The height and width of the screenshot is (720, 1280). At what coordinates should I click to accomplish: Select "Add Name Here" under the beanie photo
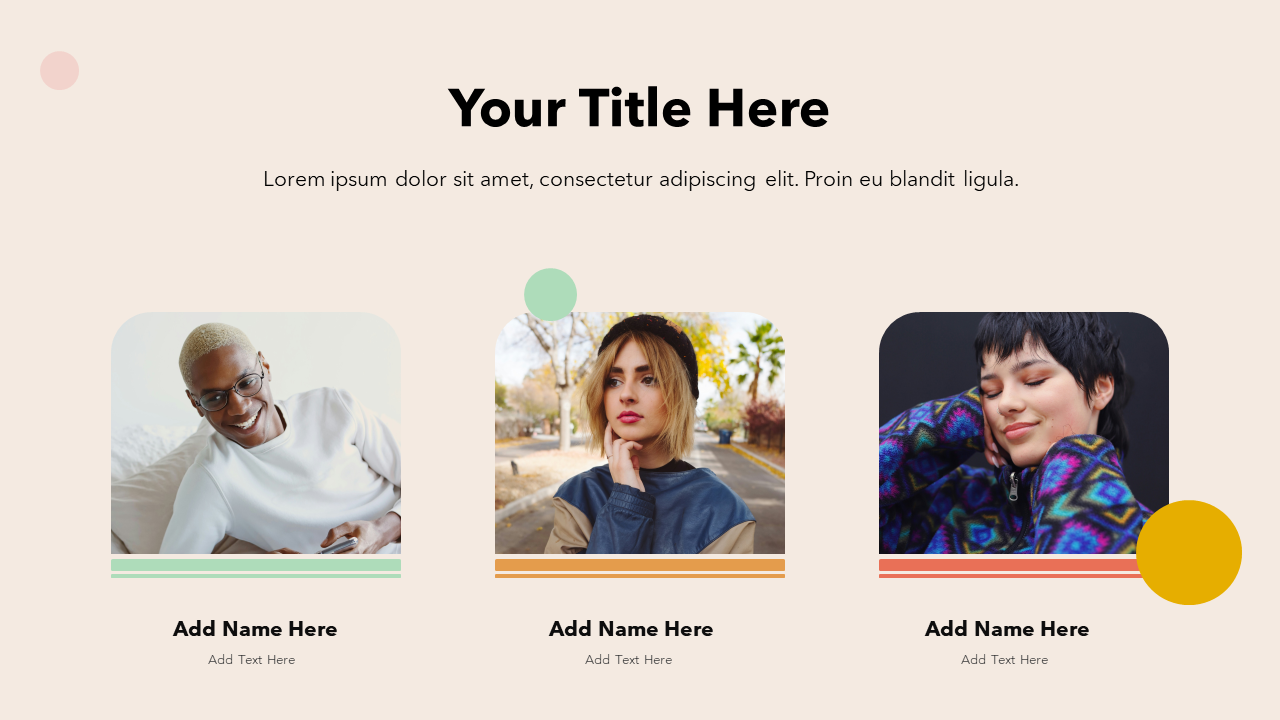pos(631,629)
